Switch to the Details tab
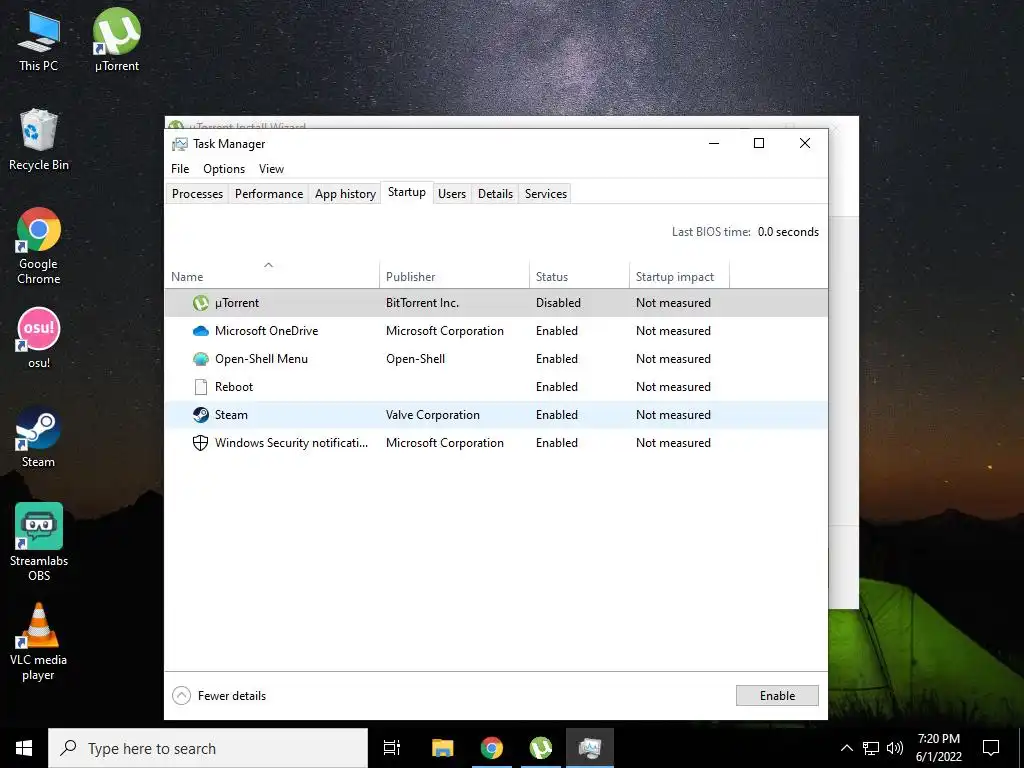 pyautogui.click(x=496, y=194)
